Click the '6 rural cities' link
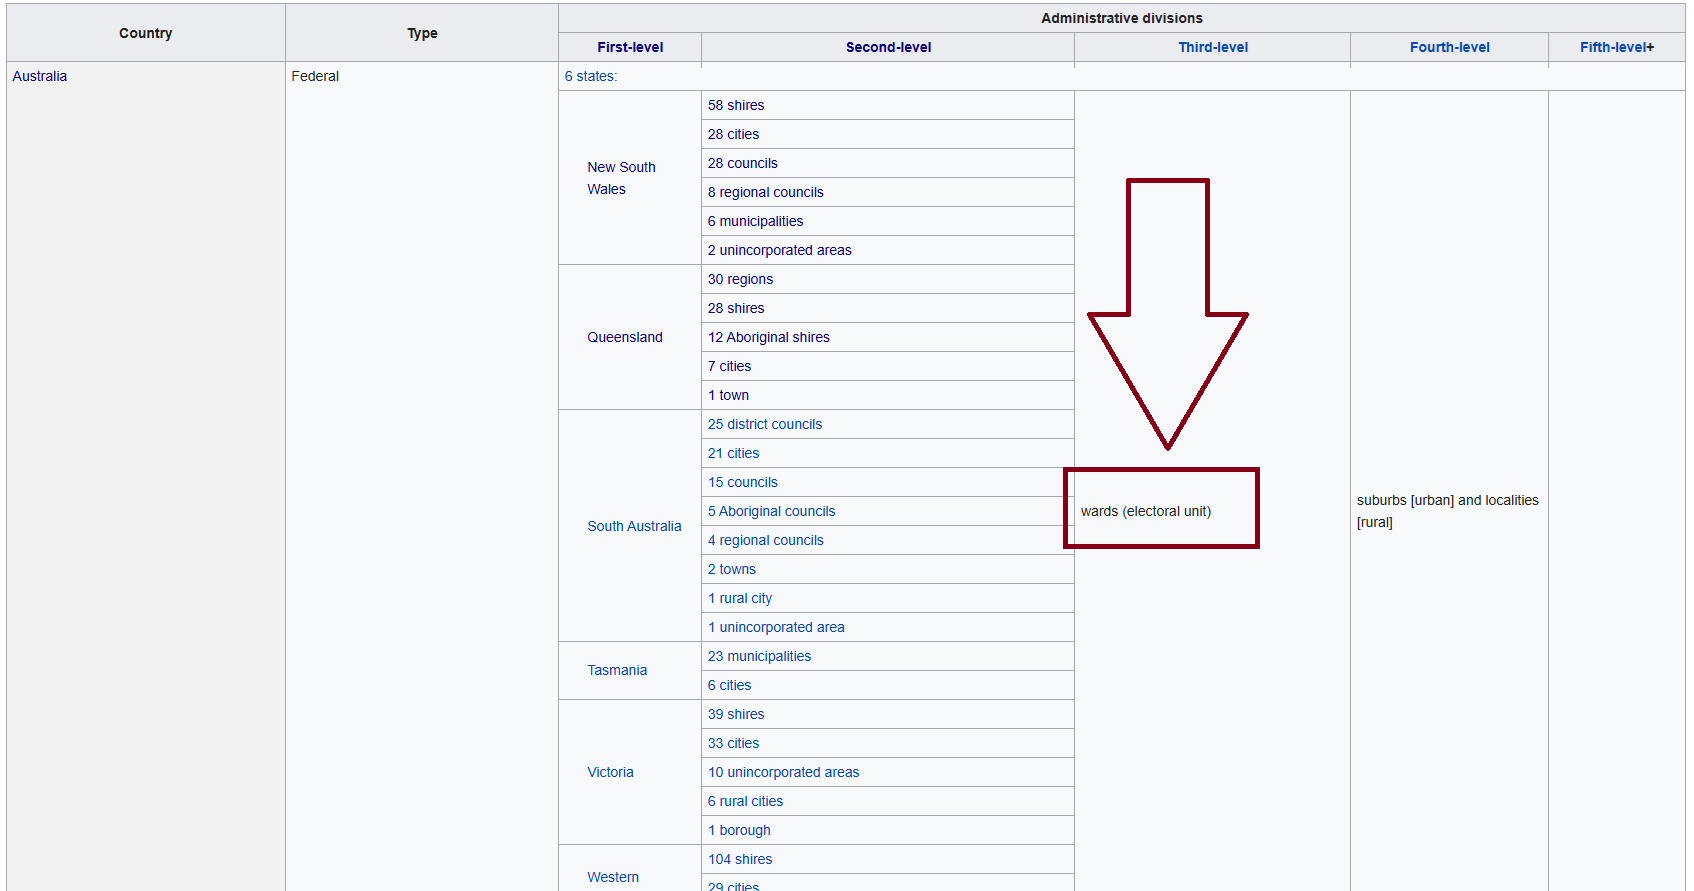Viewport: 1694px width, 891px height. pyautogui.click(x=745, y=801)
